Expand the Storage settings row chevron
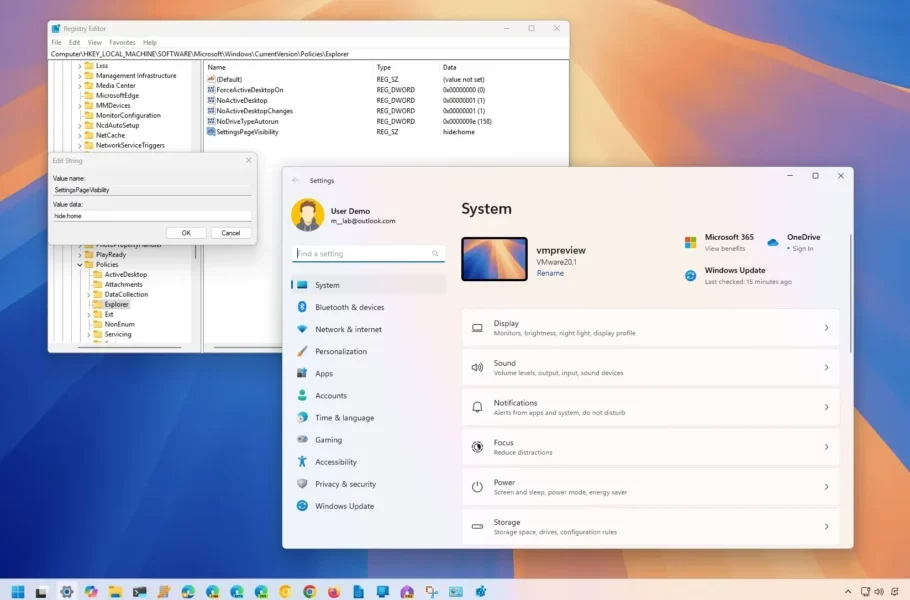Screen dimensions: 910x600 (826, 525)
